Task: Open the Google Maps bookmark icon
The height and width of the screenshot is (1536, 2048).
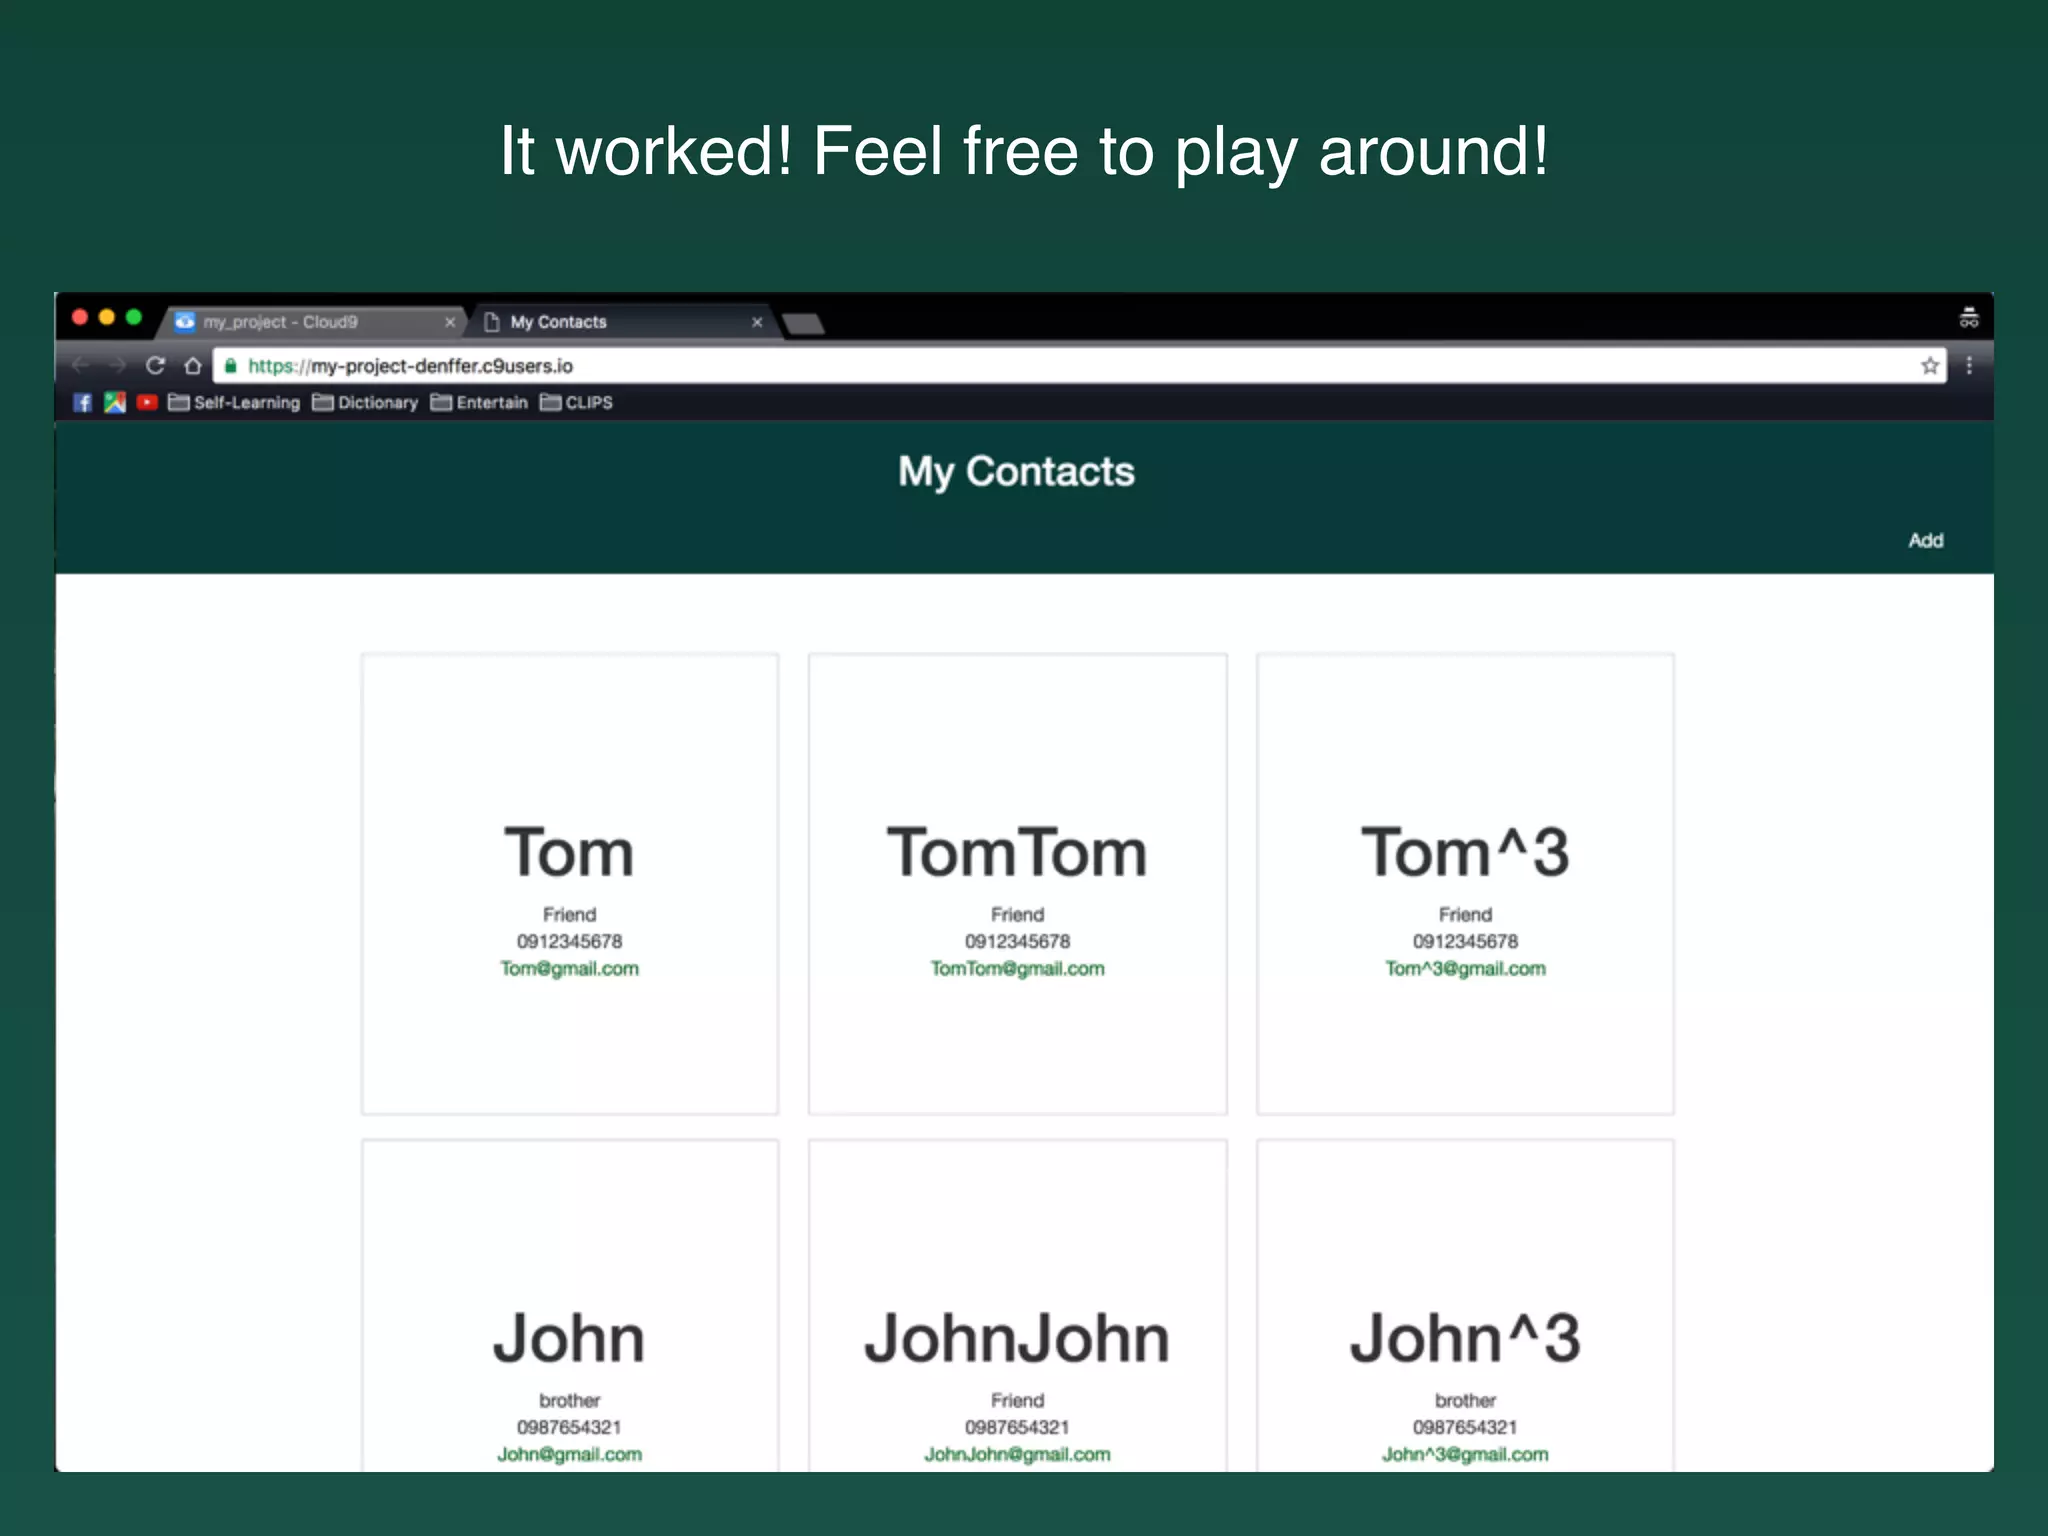Action: point(115,402)
